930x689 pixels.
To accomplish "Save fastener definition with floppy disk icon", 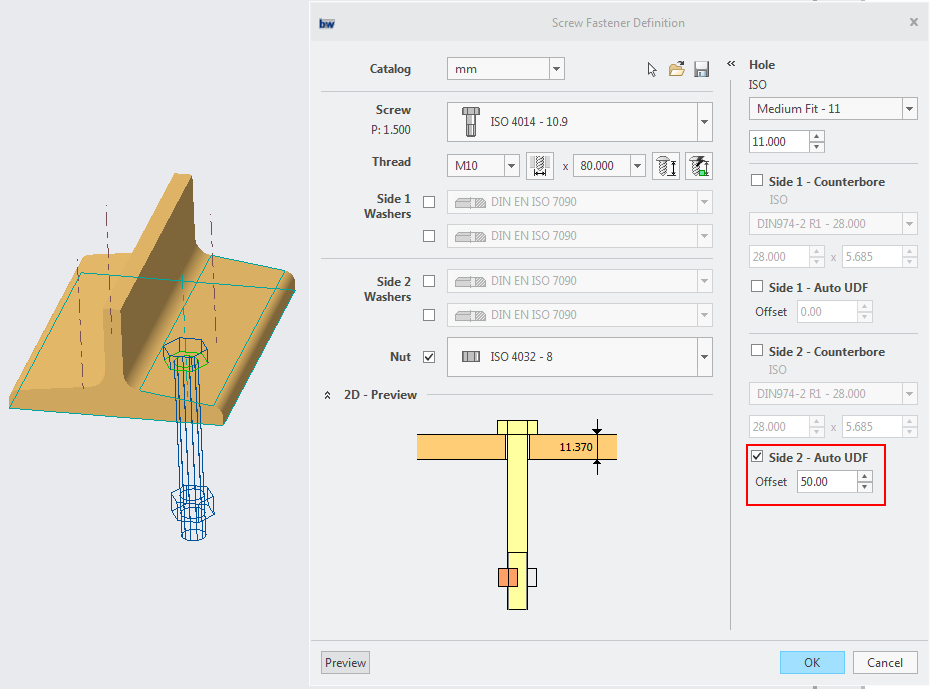I will (x=702, y=69).
